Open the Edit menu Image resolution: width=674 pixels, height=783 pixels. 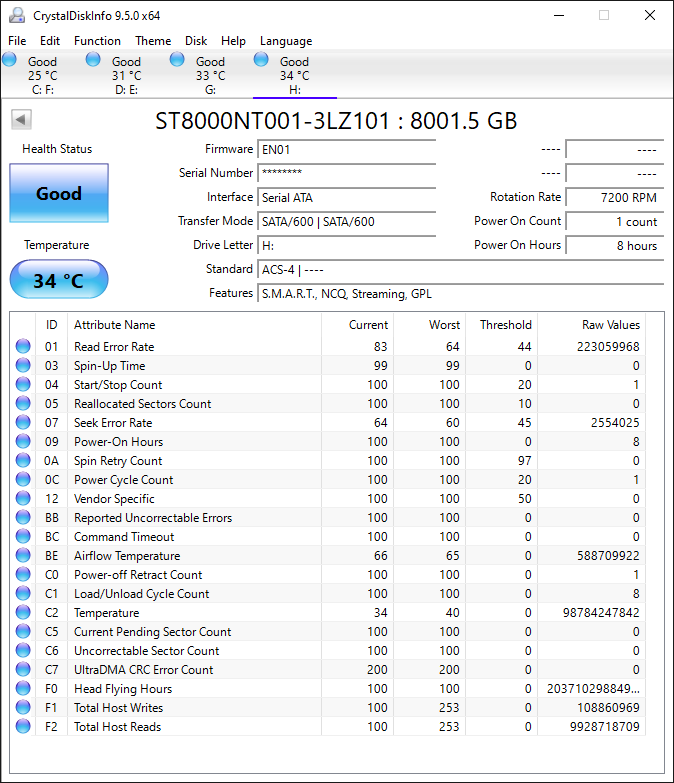[x=50, y=40]
